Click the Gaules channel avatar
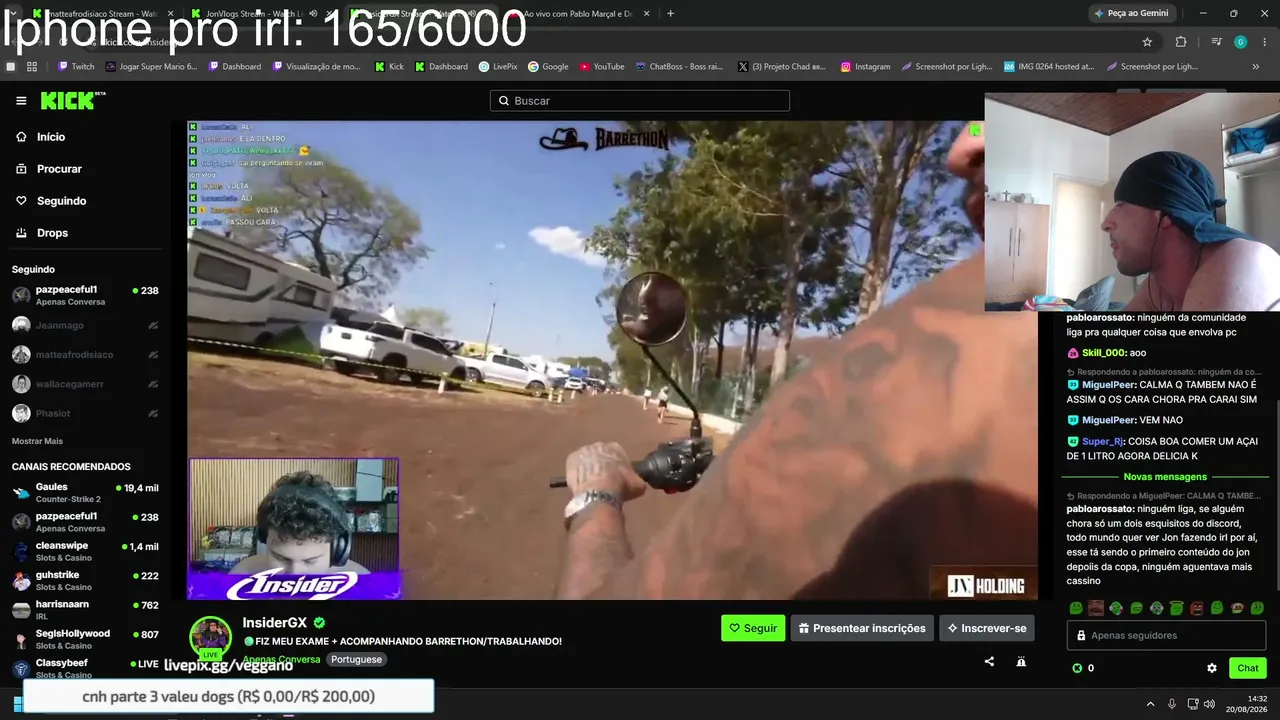Screen dimensions: 1280x720 pyautogui.click(x=21, y=492)
